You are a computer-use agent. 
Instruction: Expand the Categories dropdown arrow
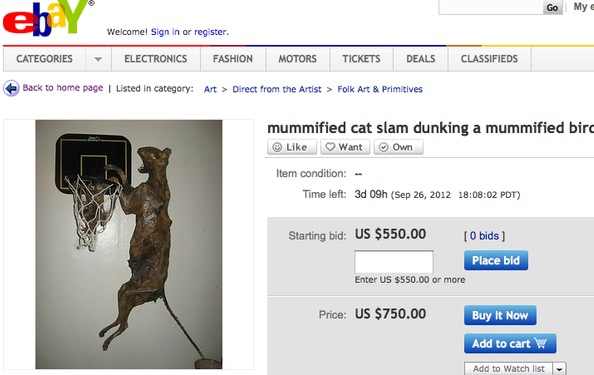[98, 59]
